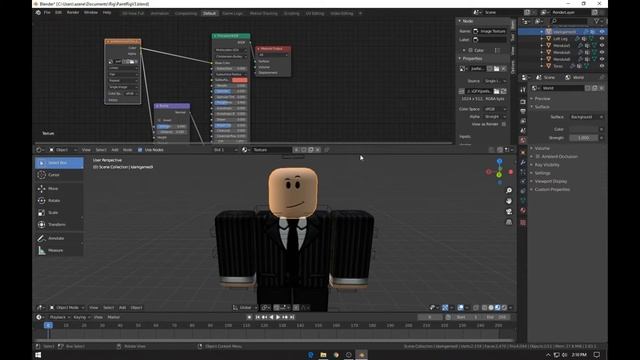This screenshot has height=360, width=640.
Task: Toggle the View as Render checkbox
Action: click(504, 124)
